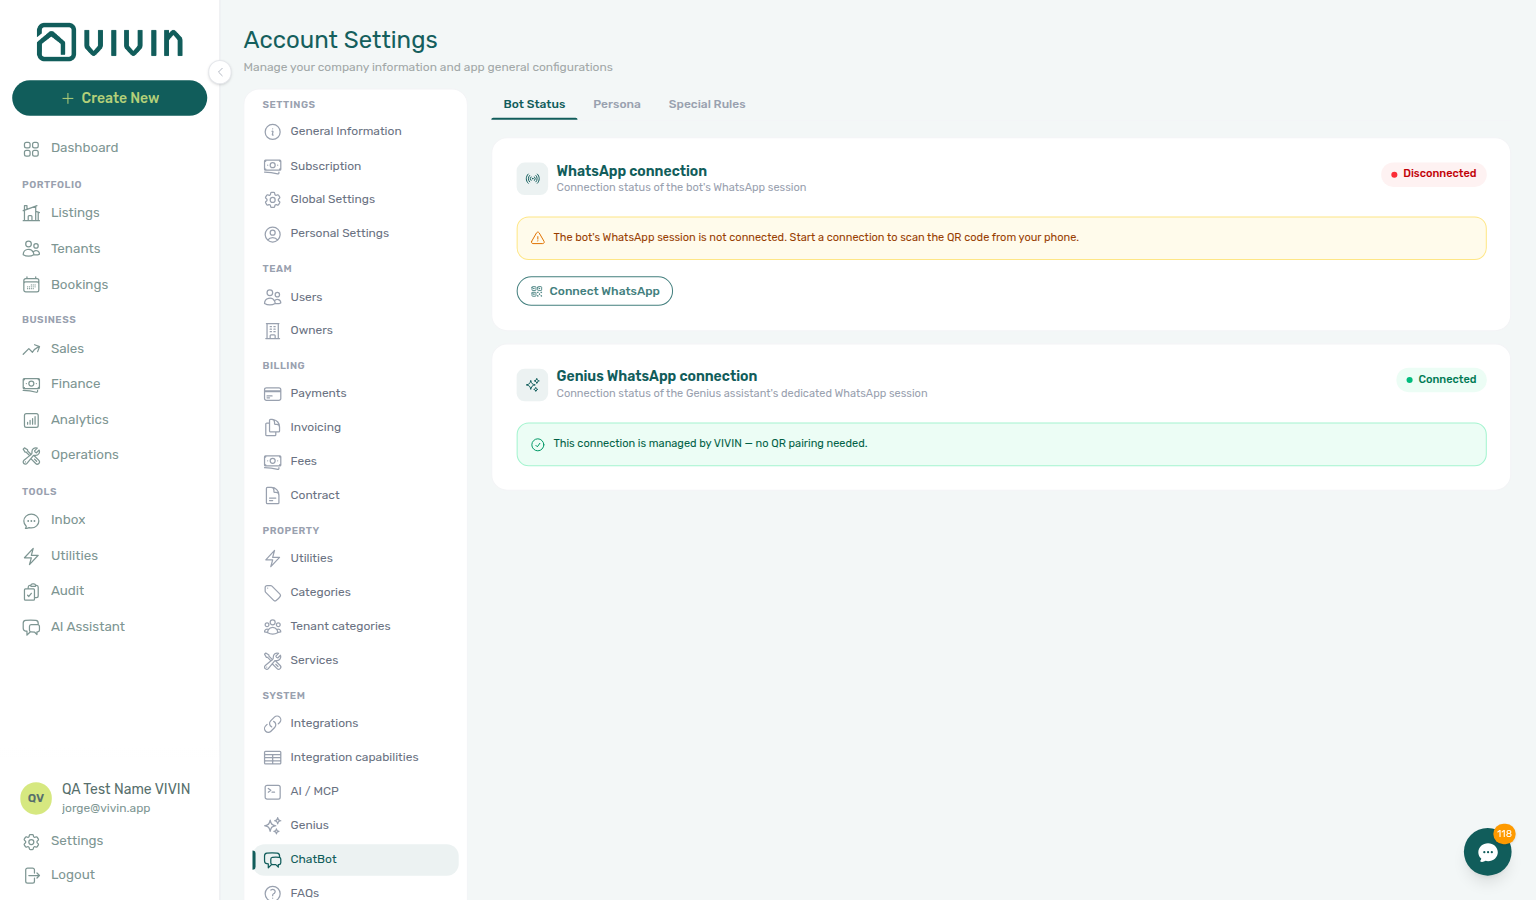Click the Create New button
Viewport: 1536px width, 900px height.
(109, 98)
